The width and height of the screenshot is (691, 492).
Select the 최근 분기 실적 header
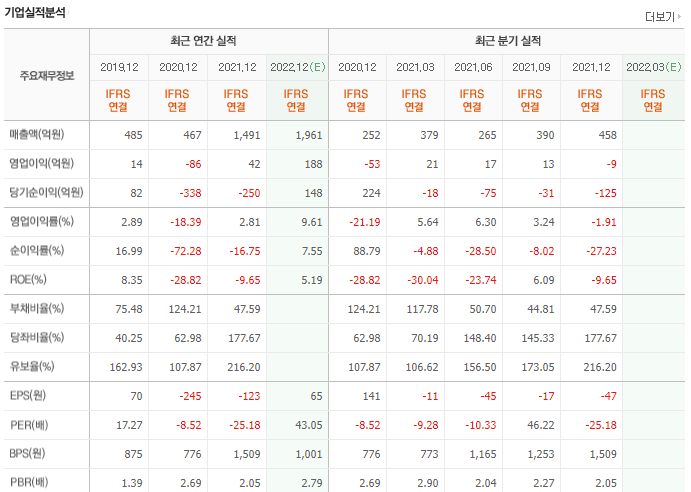point(508,41)
